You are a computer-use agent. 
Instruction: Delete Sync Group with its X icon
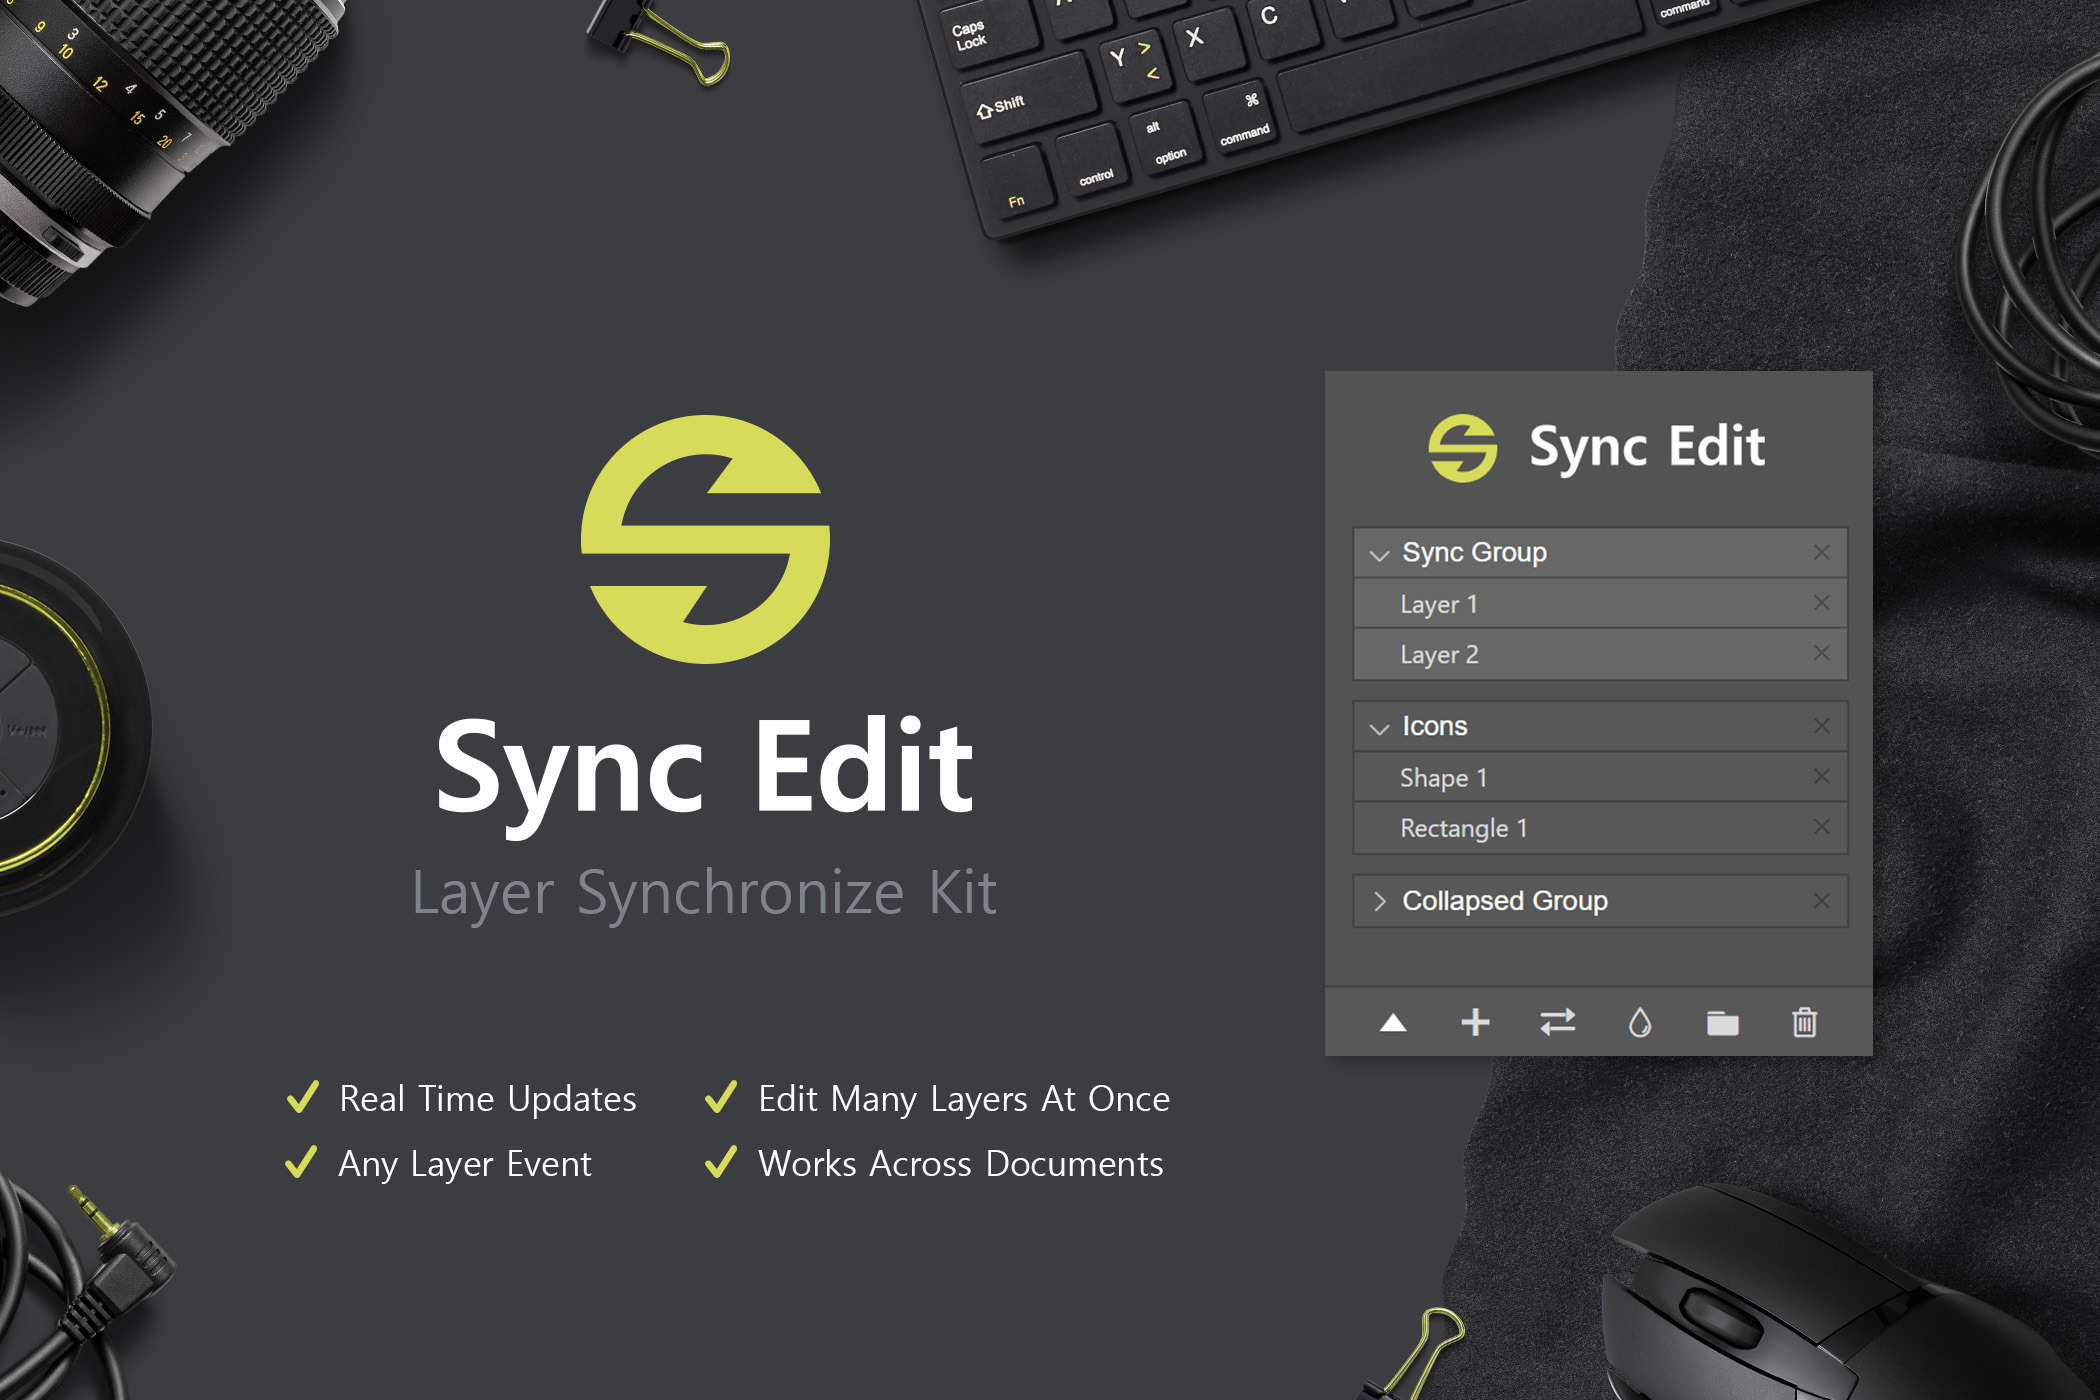1821,552
